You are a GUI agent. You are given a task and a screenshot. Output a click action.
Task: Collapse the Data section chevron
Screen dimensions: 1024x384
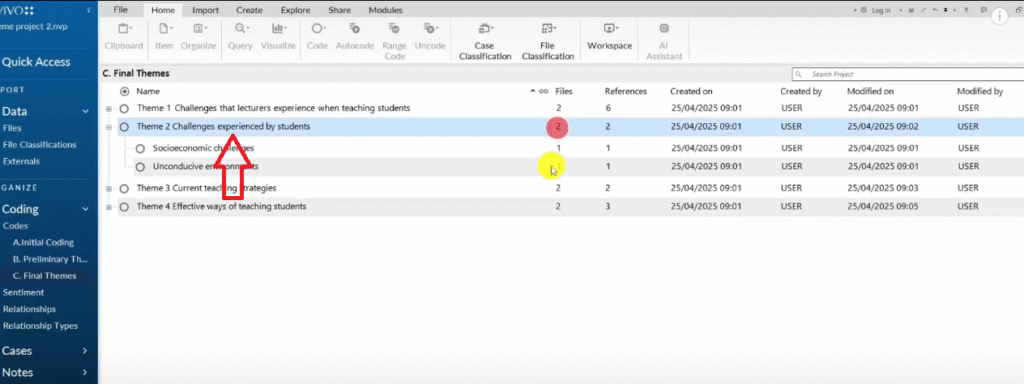tap(85, 112)
